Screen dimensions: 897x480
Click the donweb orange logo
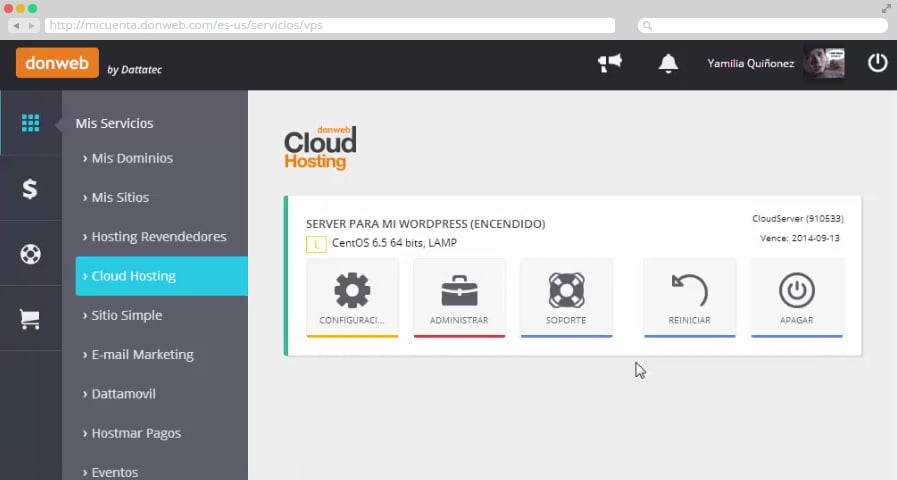(57, 62)
